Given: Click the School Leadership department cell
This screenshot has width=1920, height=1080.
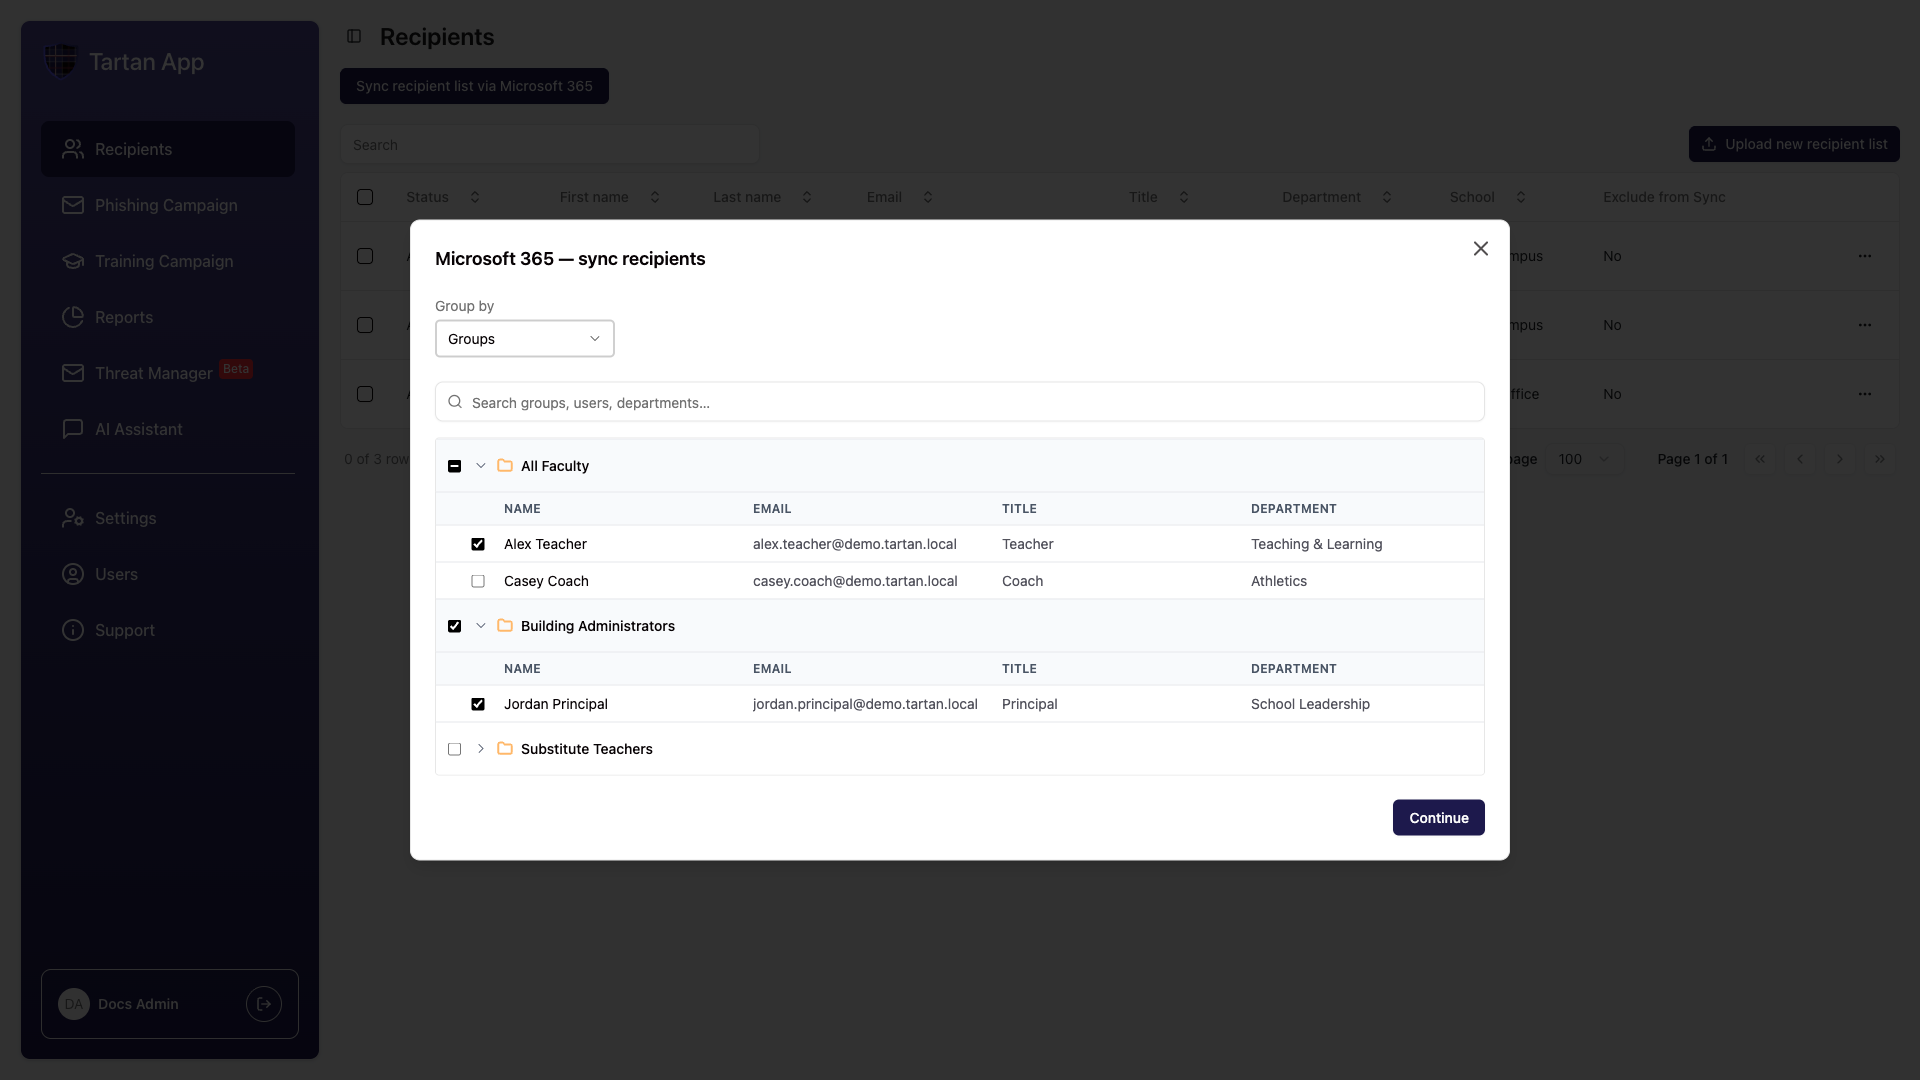Looking at the screenshot, I should click(x=1310, y=704).
